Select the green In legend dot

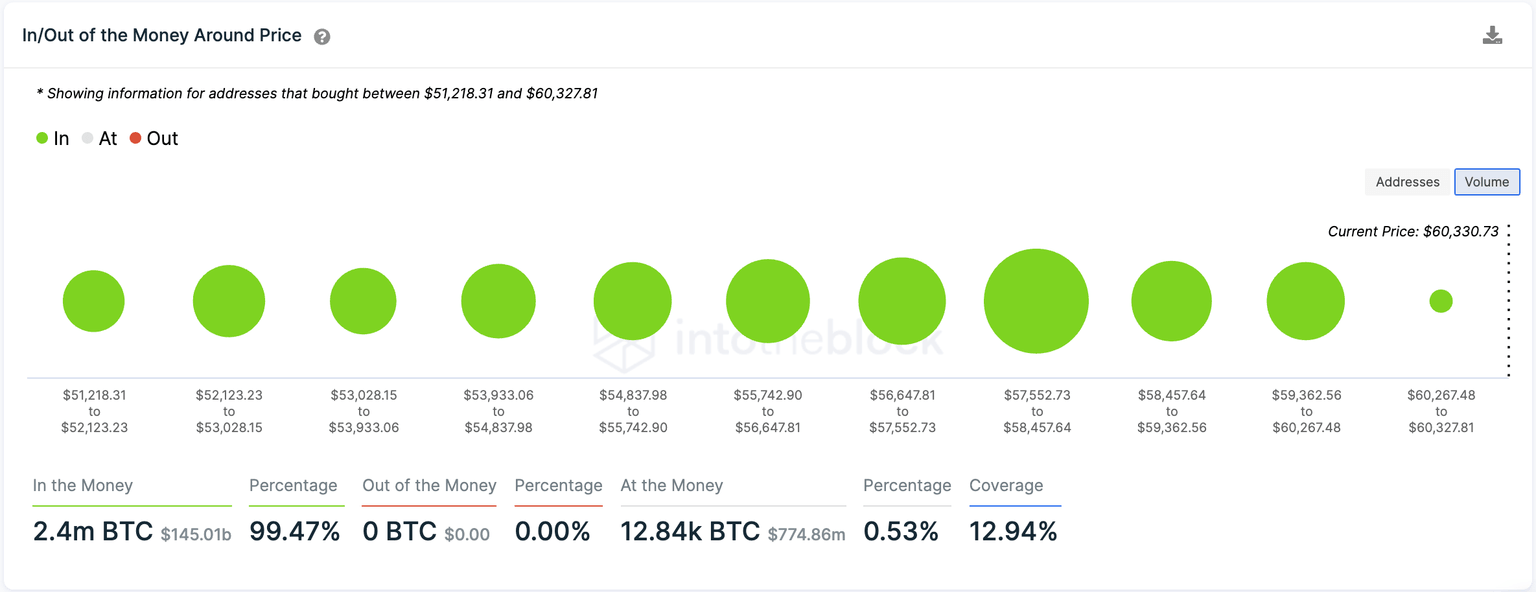point(40,138)
